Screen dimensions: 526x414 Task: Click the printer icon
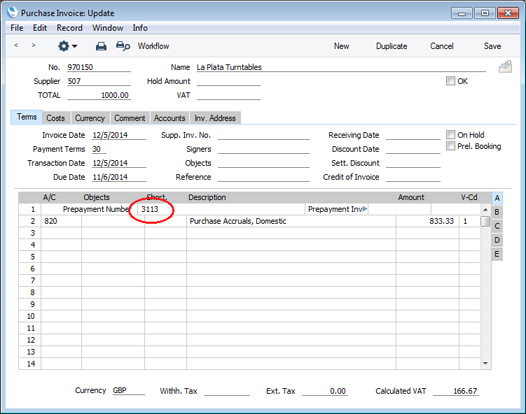pos(101,46)
